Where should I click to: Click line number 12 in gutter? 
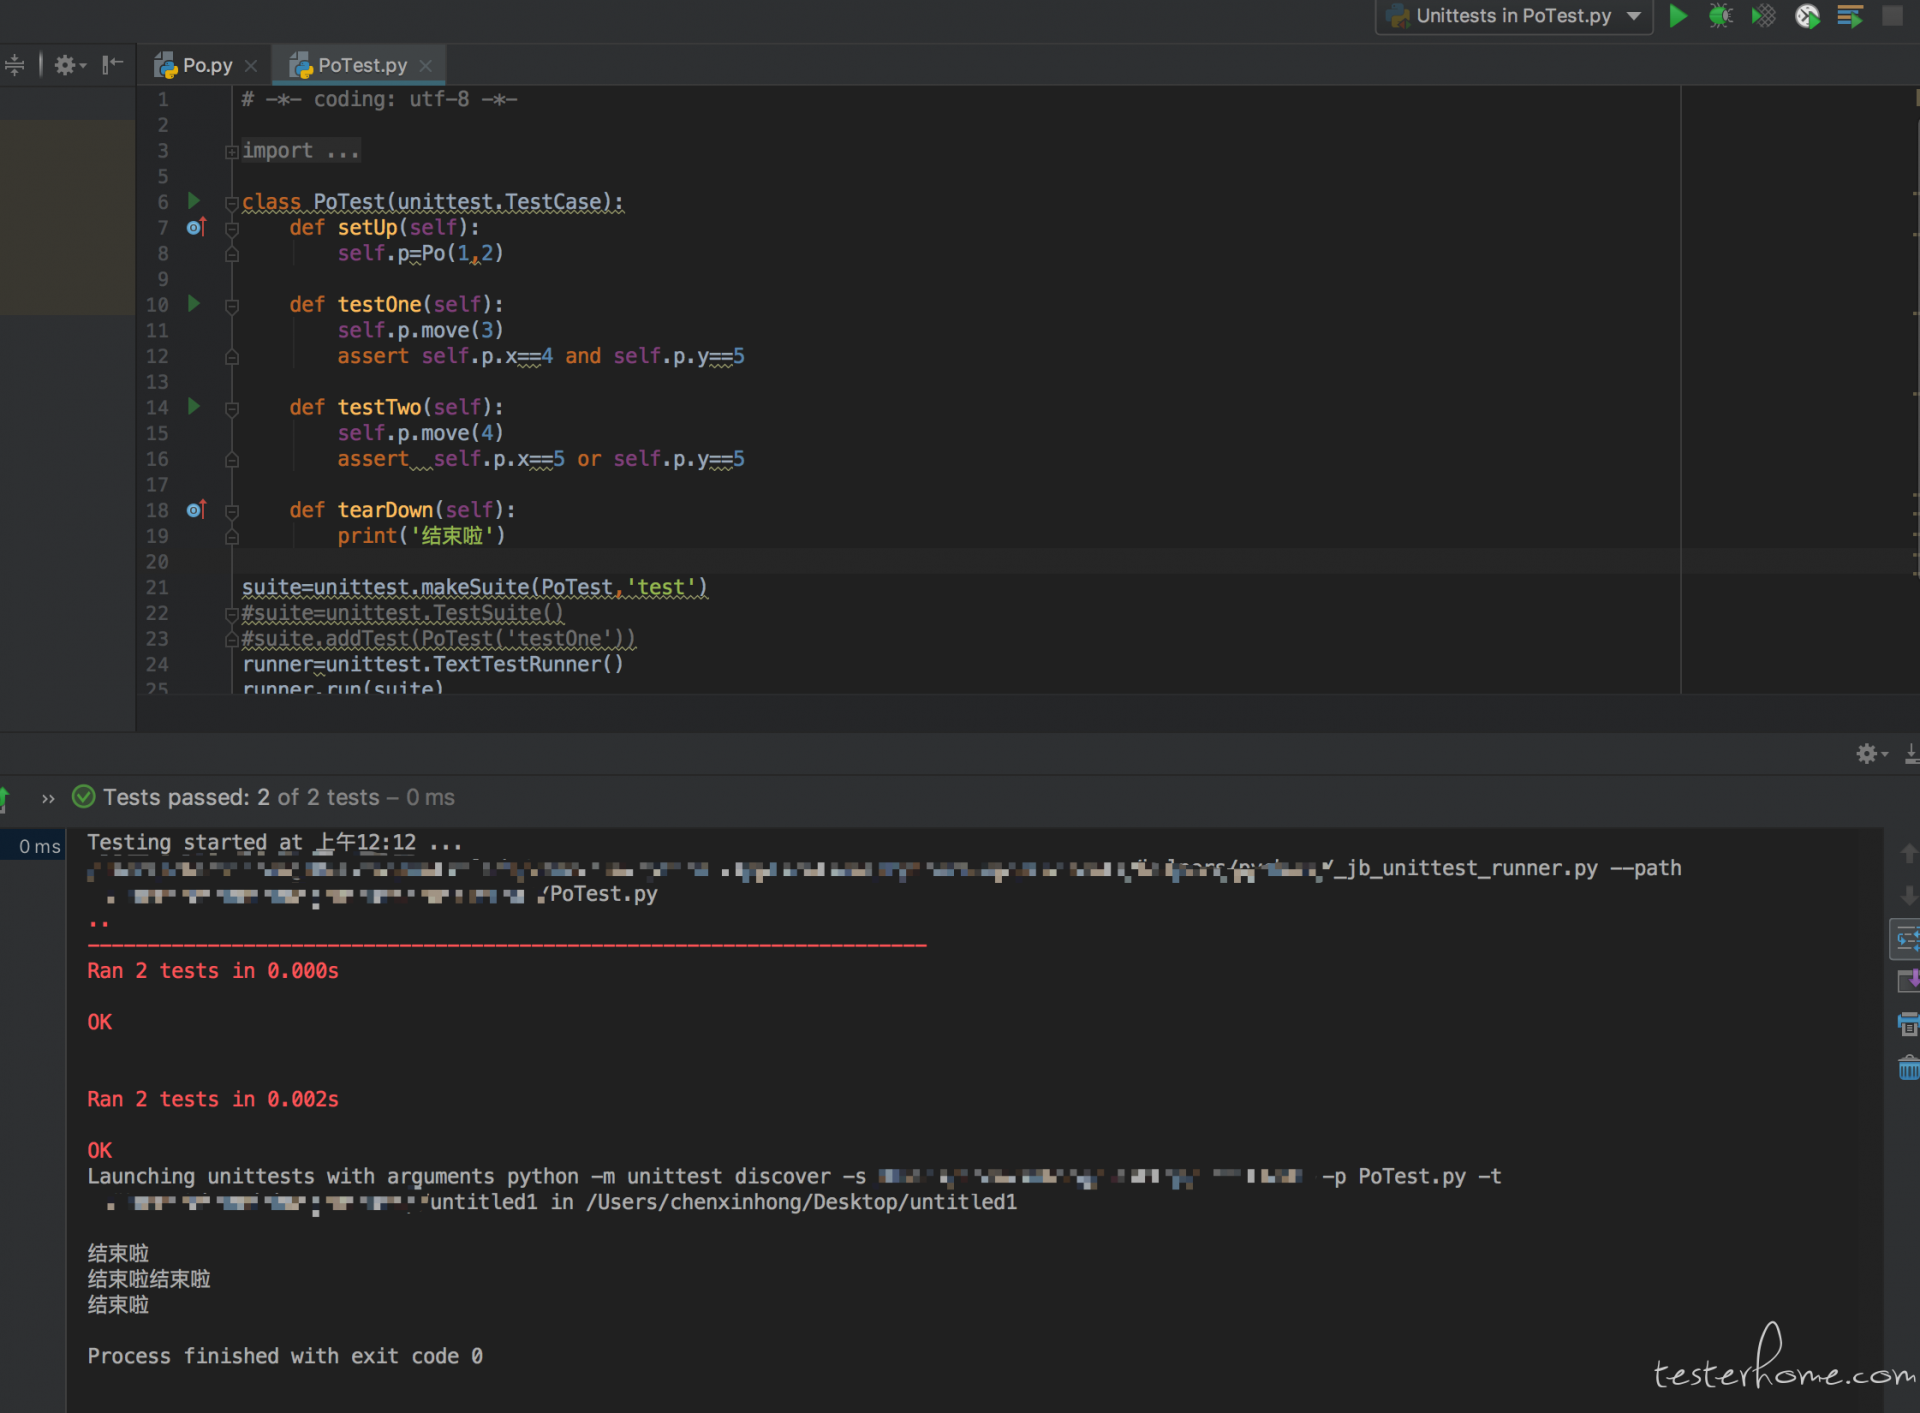(157, 356)
